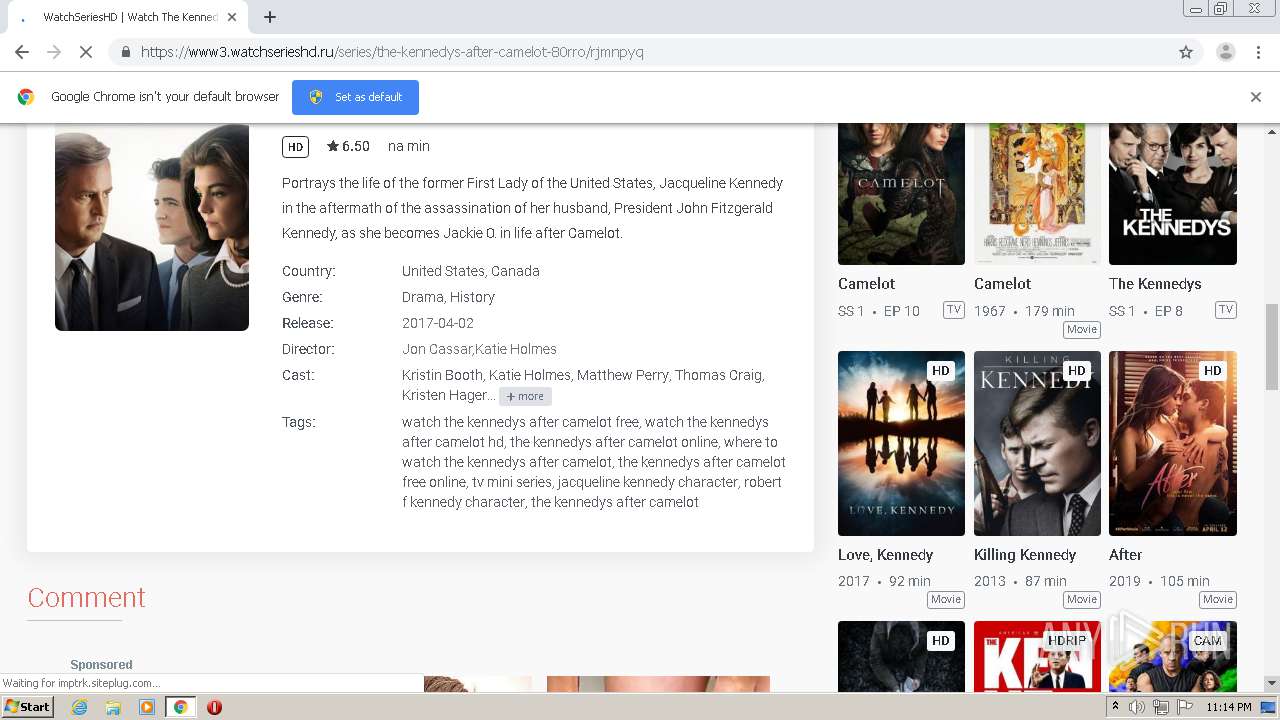
Task: Click the Set as default button
Action: tap(355, 97)
